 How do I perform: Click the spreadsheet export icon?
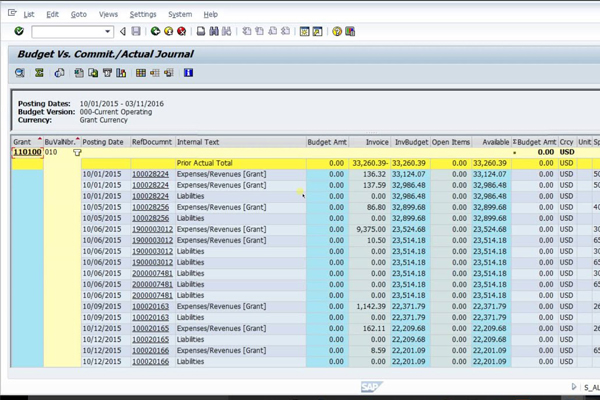click(79, 73)
